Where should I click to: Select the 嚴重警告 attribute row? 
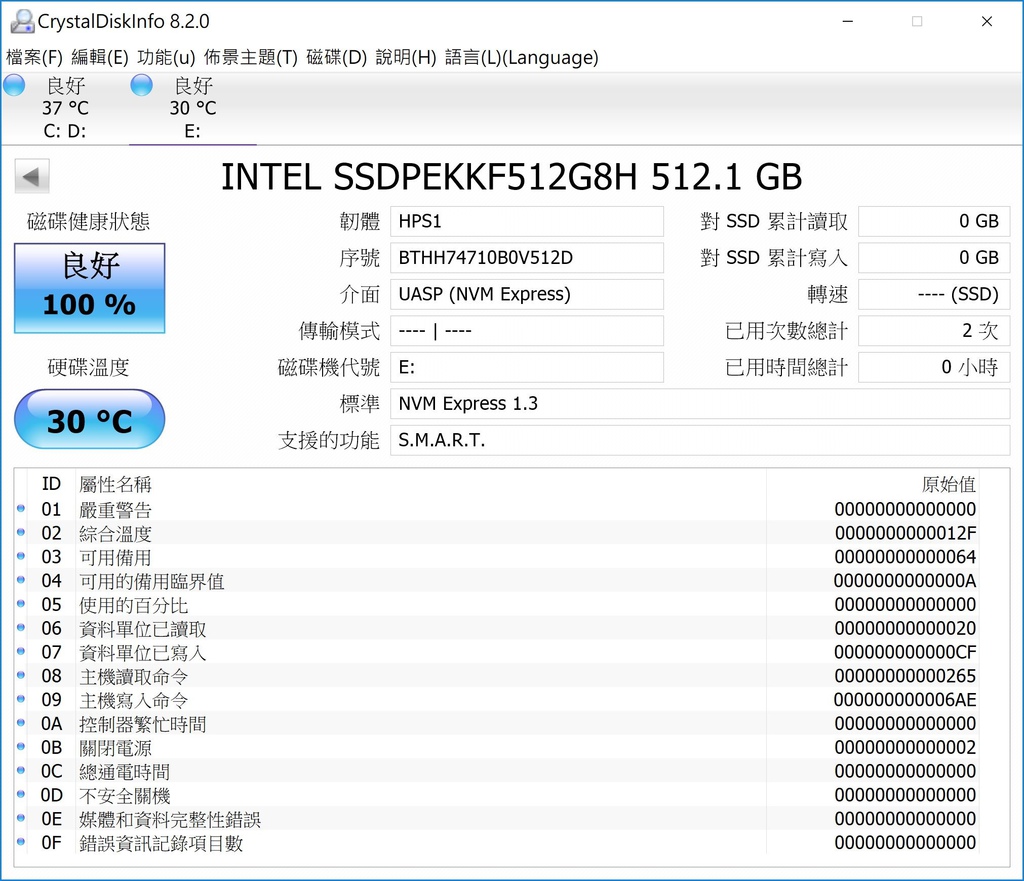(x=496, y=509)
